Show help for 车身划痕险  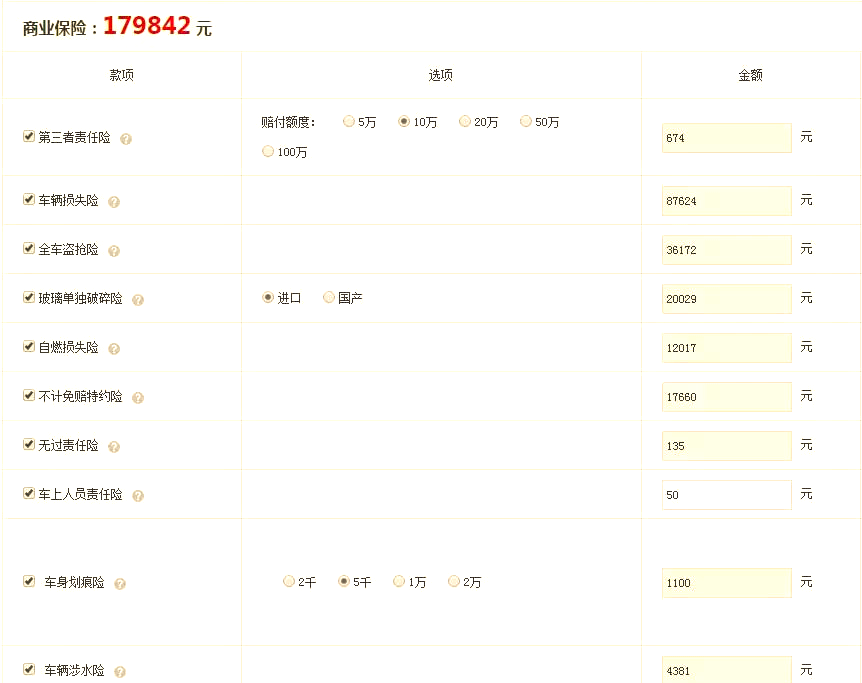[x=120, y=583]
